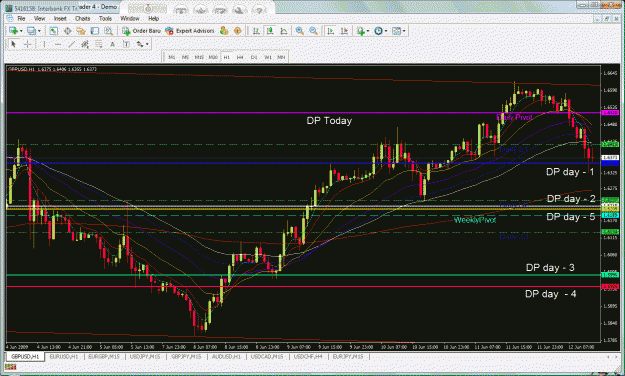Set timeframe to M15
Screen dimensions: 625x376
pos(199,57)
